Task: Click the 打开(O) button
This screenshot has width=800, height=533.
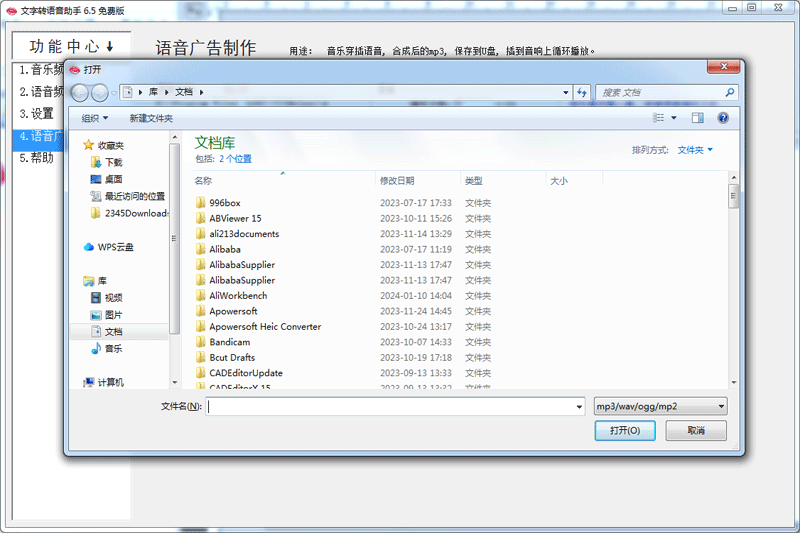Action: (x=625, y=430)
